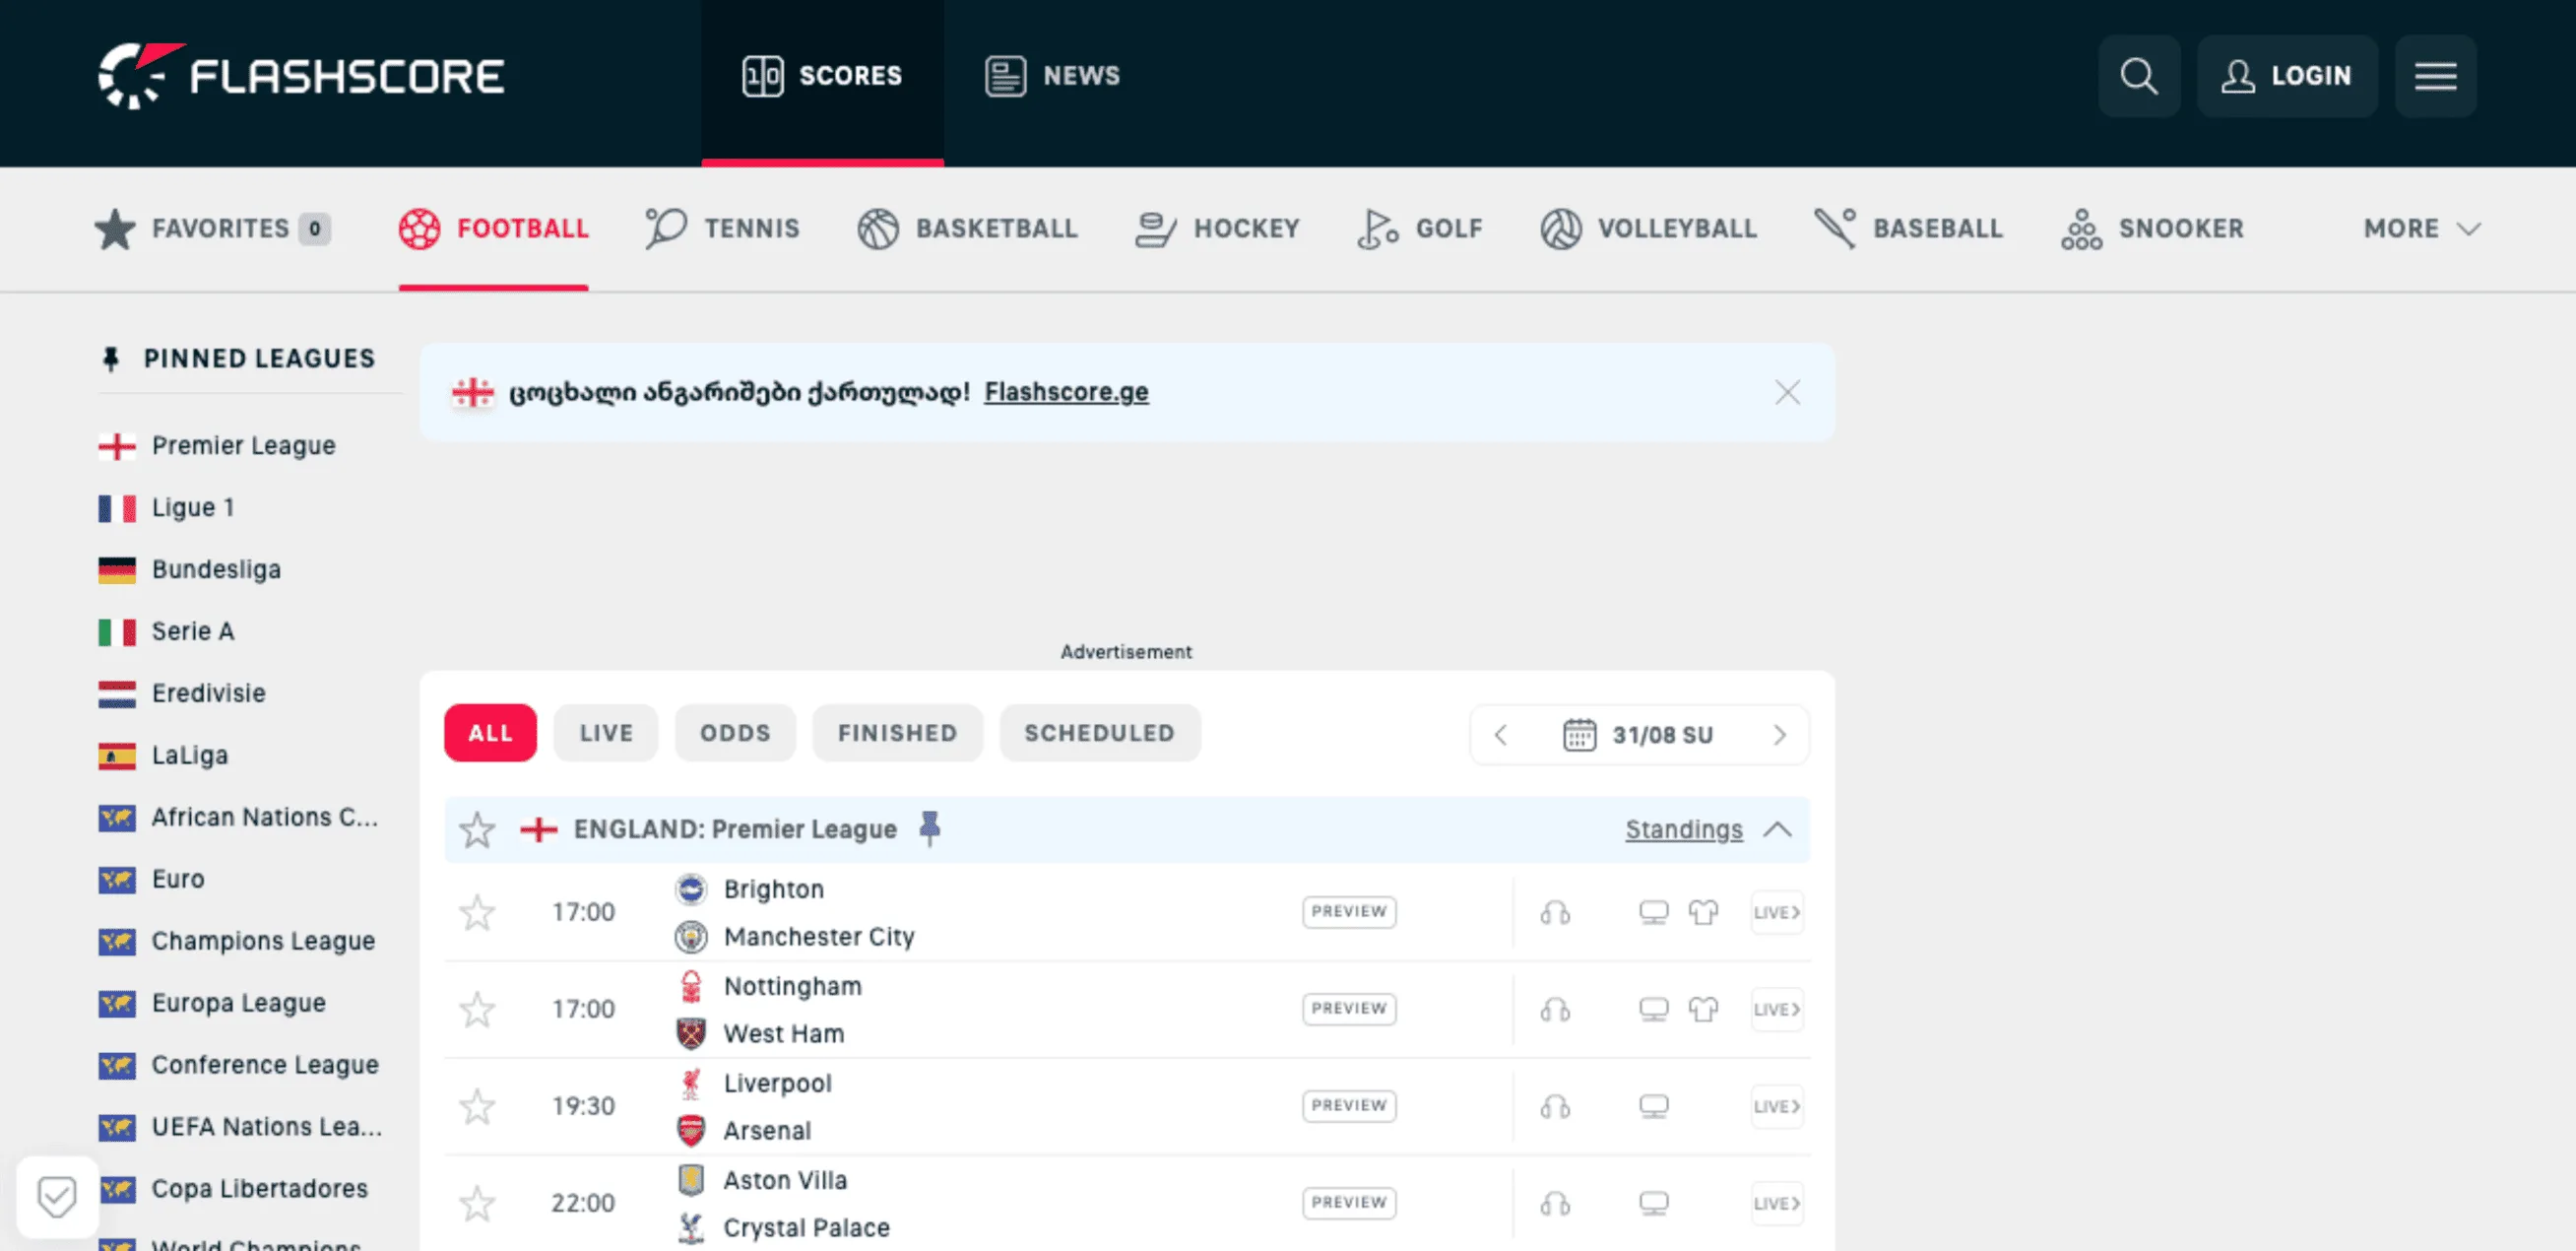Select the BASKETBALL sport tab

pyautogui.click(x=967, y=229)
